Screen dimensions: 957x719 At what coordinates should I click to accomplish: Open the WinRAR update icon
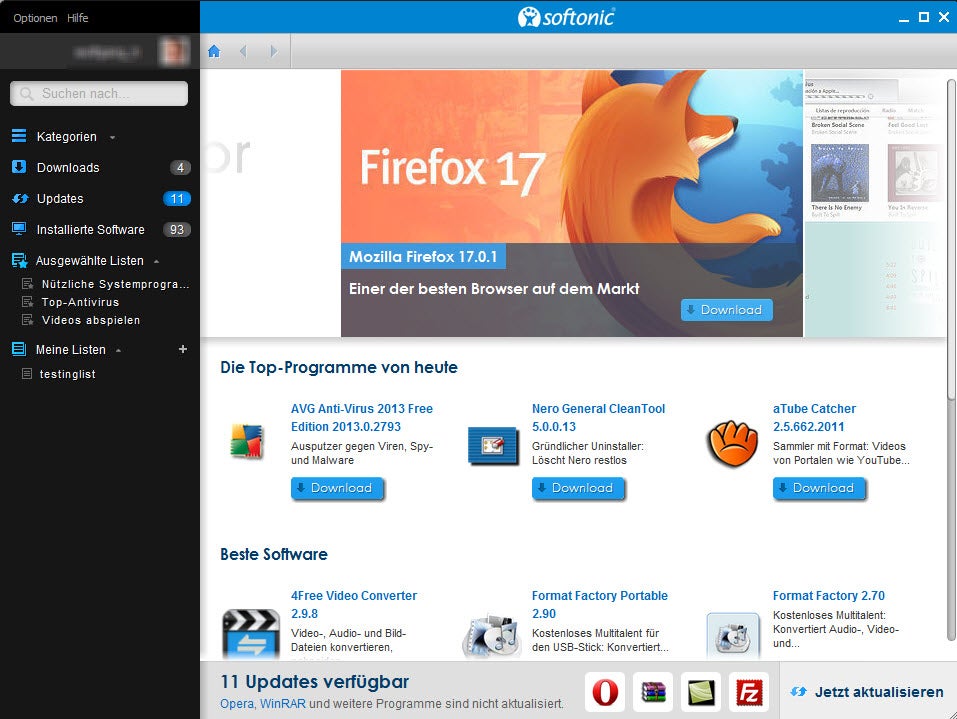654,691
